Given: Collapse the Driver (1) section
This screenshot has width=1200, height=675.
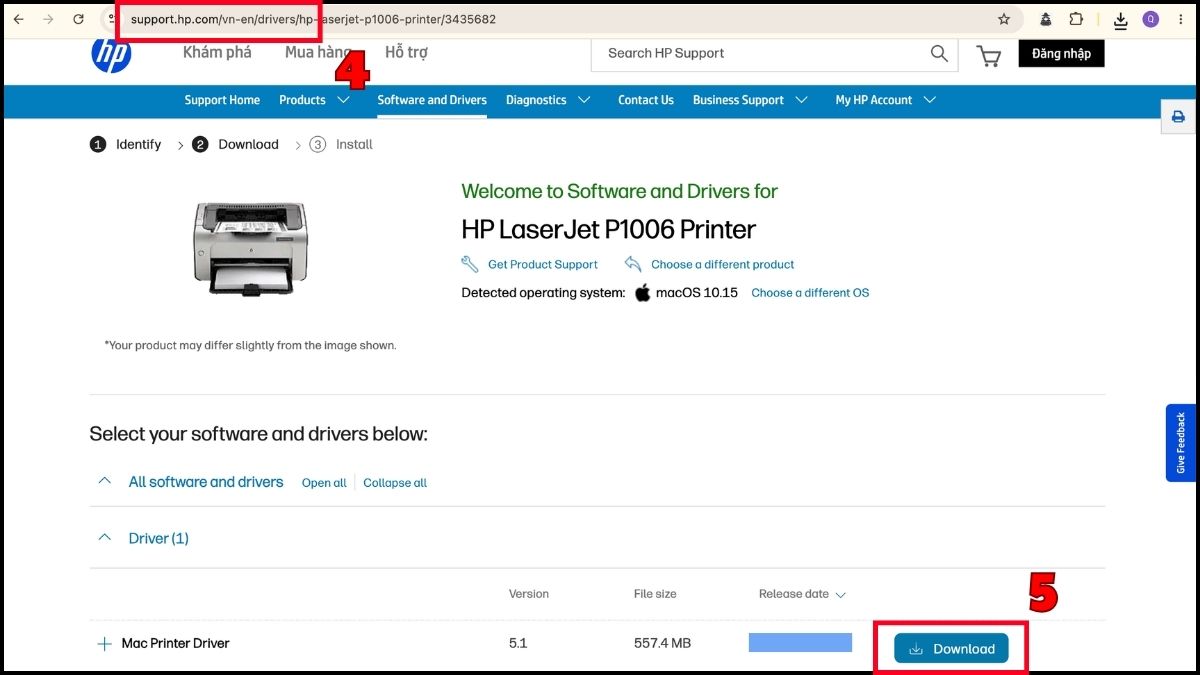Looking at the screenshot, I should [x=104, y=538].
